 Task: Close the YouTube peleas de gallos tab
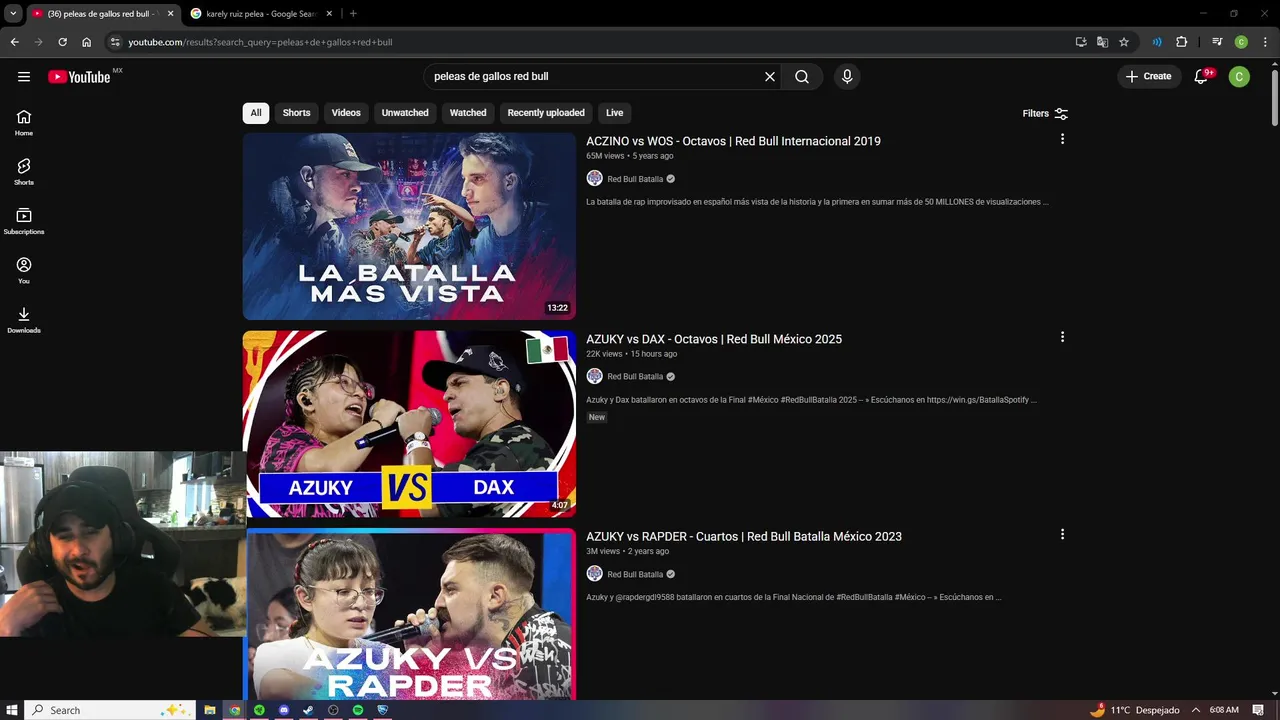point(170,14)
